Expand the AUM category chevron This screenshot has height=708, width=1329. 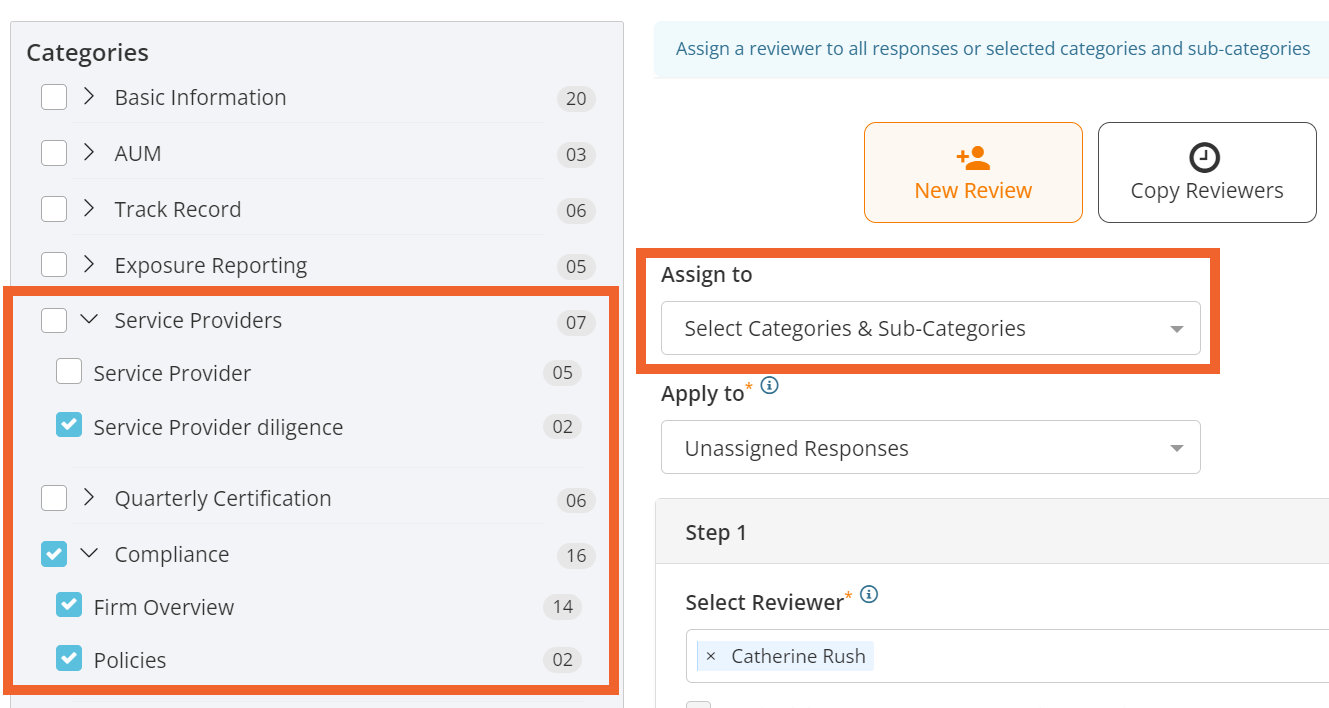(x=89, y=153)
